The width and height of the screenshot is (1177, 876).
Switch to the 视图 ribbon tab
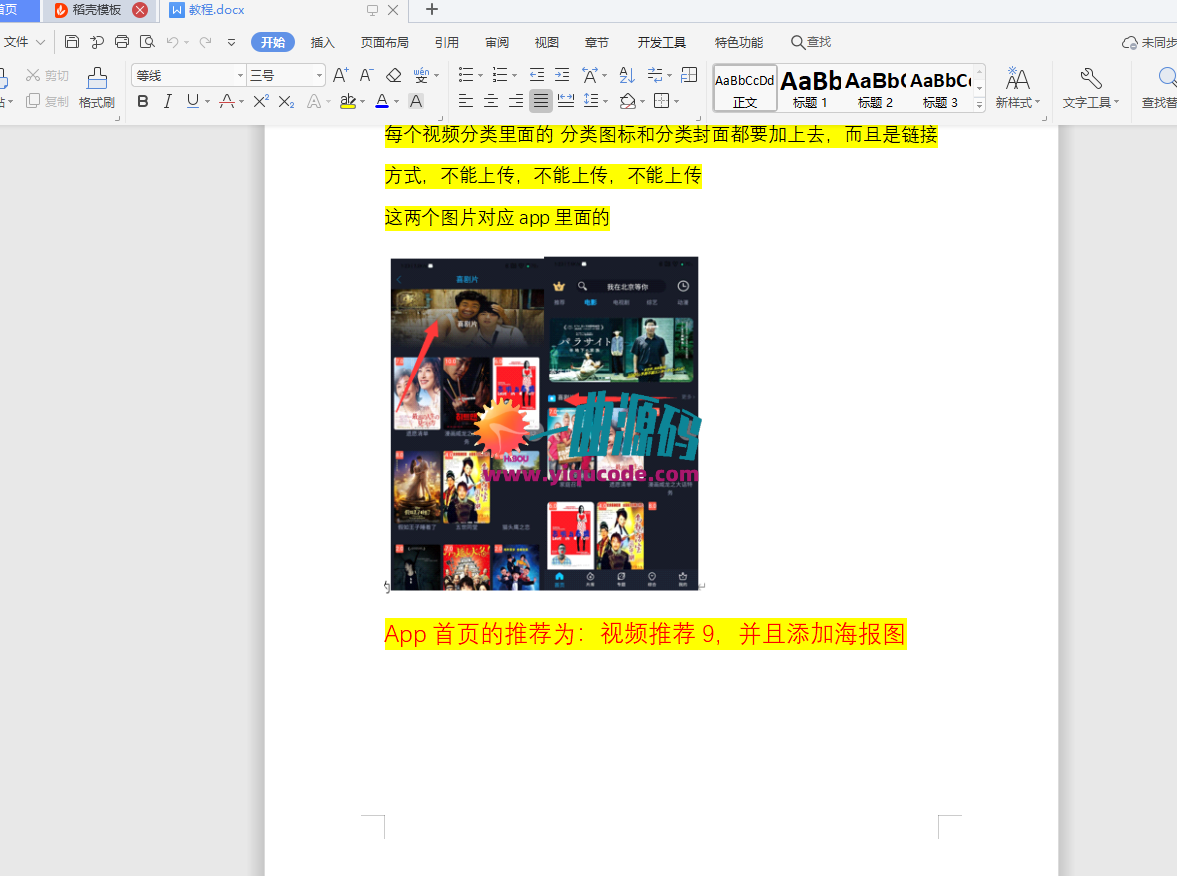pos(546,42)
